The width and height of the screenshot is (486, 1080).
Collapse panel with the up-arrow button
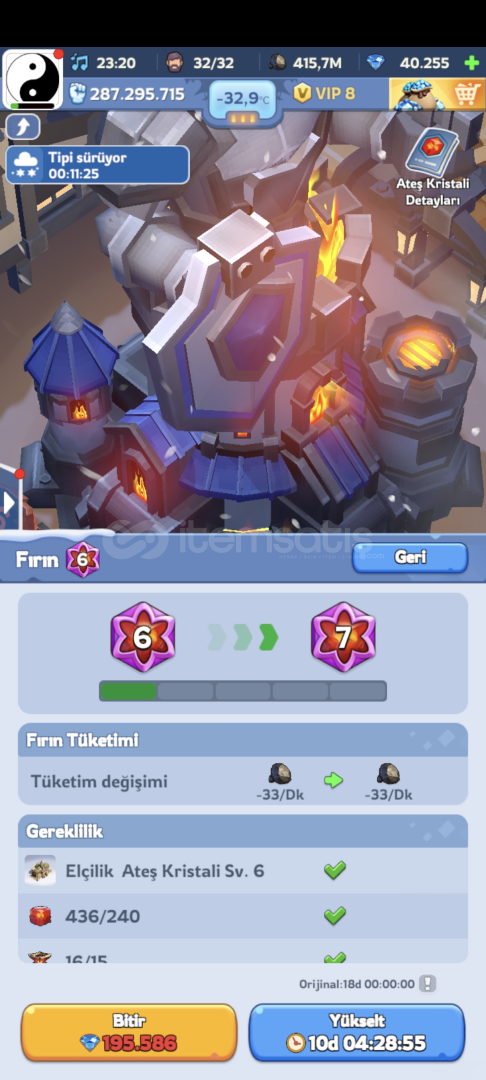(x=23, y=127)
